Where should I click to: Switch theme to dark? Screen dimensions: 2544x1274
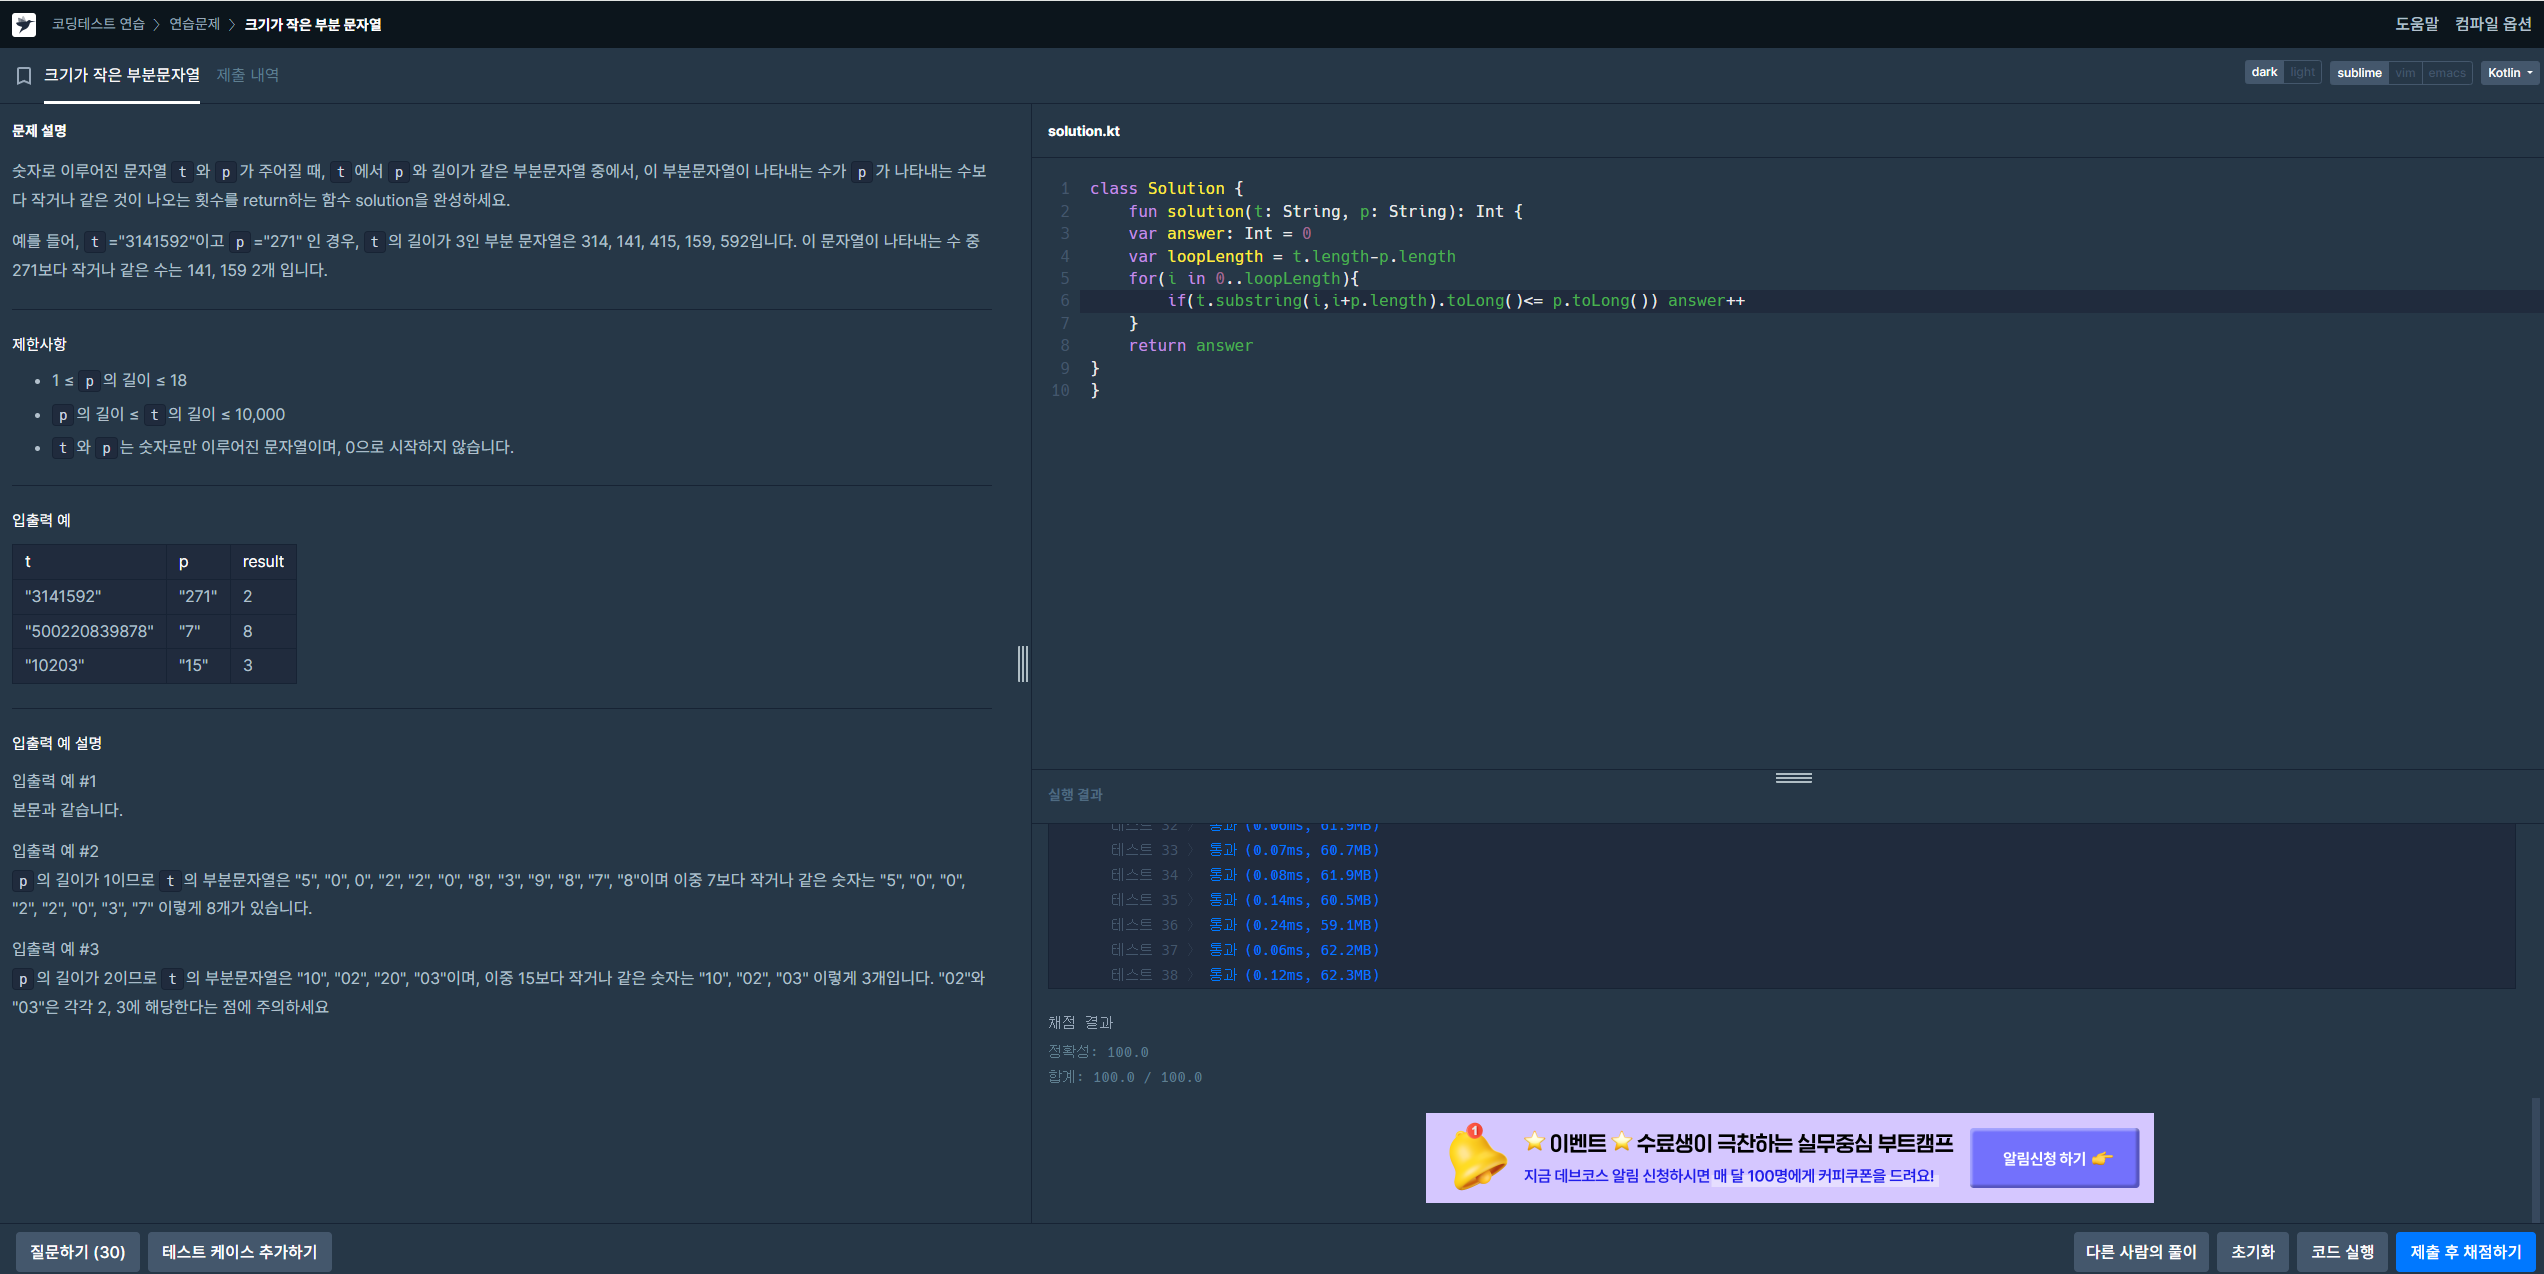(x=2264, y=72)
